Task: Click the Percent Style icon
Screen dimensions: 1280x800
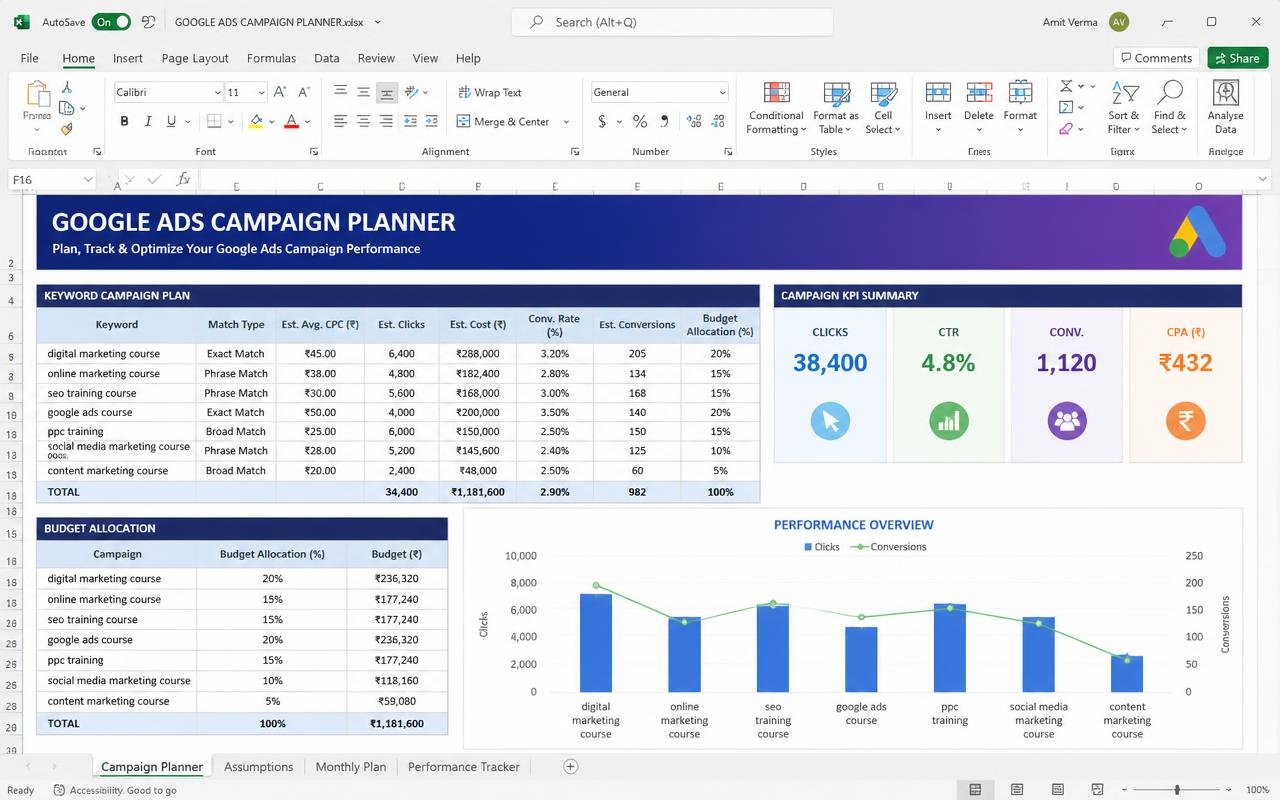Action: tap(640, 121)
